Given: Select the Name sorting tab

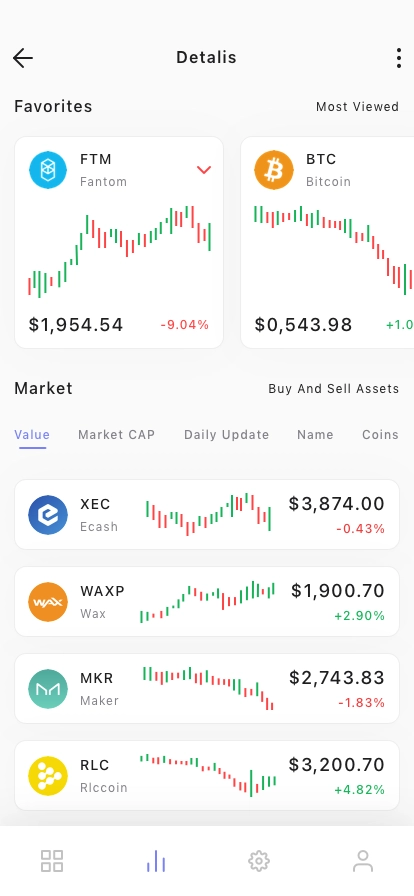Looking at the screenshot, I should 315,435.
